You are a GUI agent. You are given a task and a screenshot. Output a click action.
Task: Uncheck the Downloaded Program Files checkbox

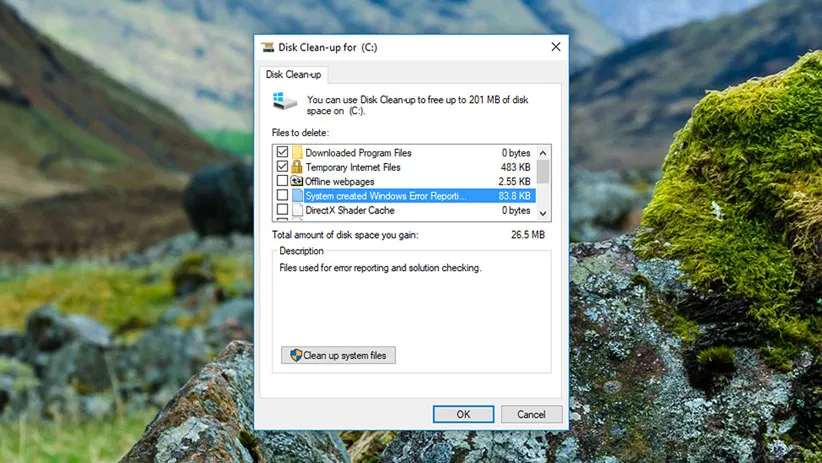282,153
